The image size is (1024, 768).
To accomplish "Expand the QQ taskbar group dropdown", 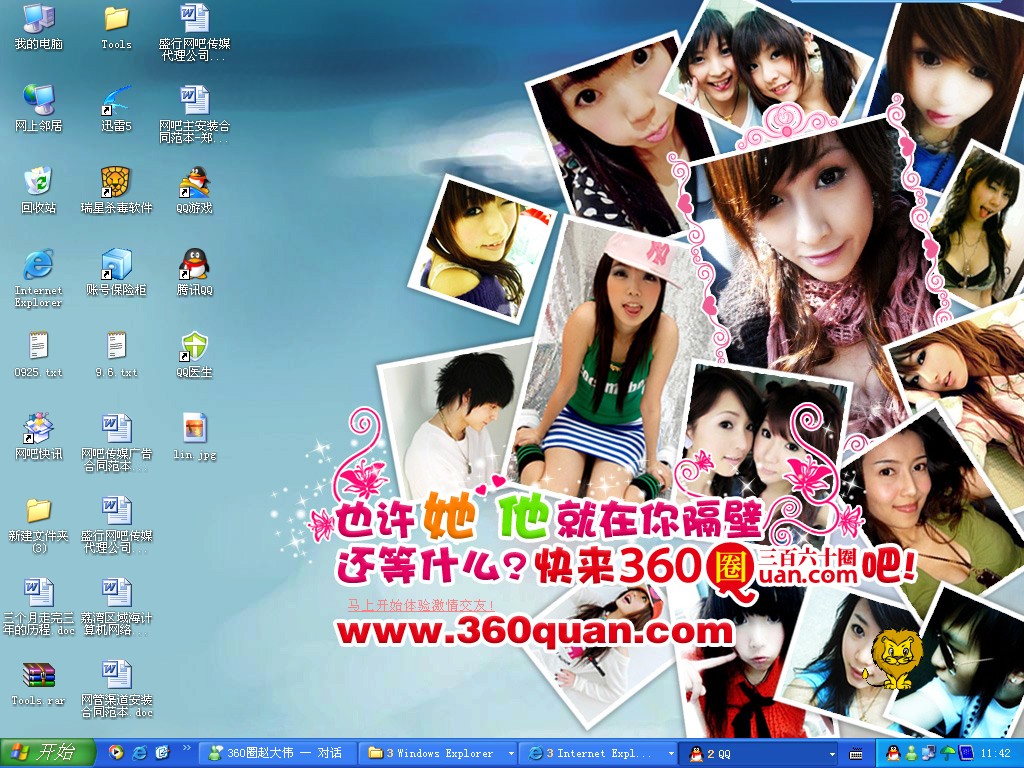I will coord(831,753).
